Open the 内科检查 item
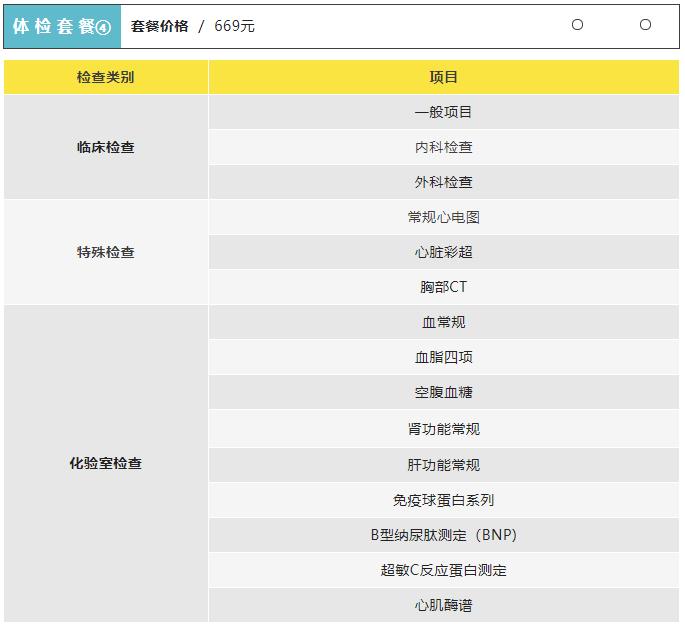The width and height of the screenshot is (685, 628). coord(443,147)
